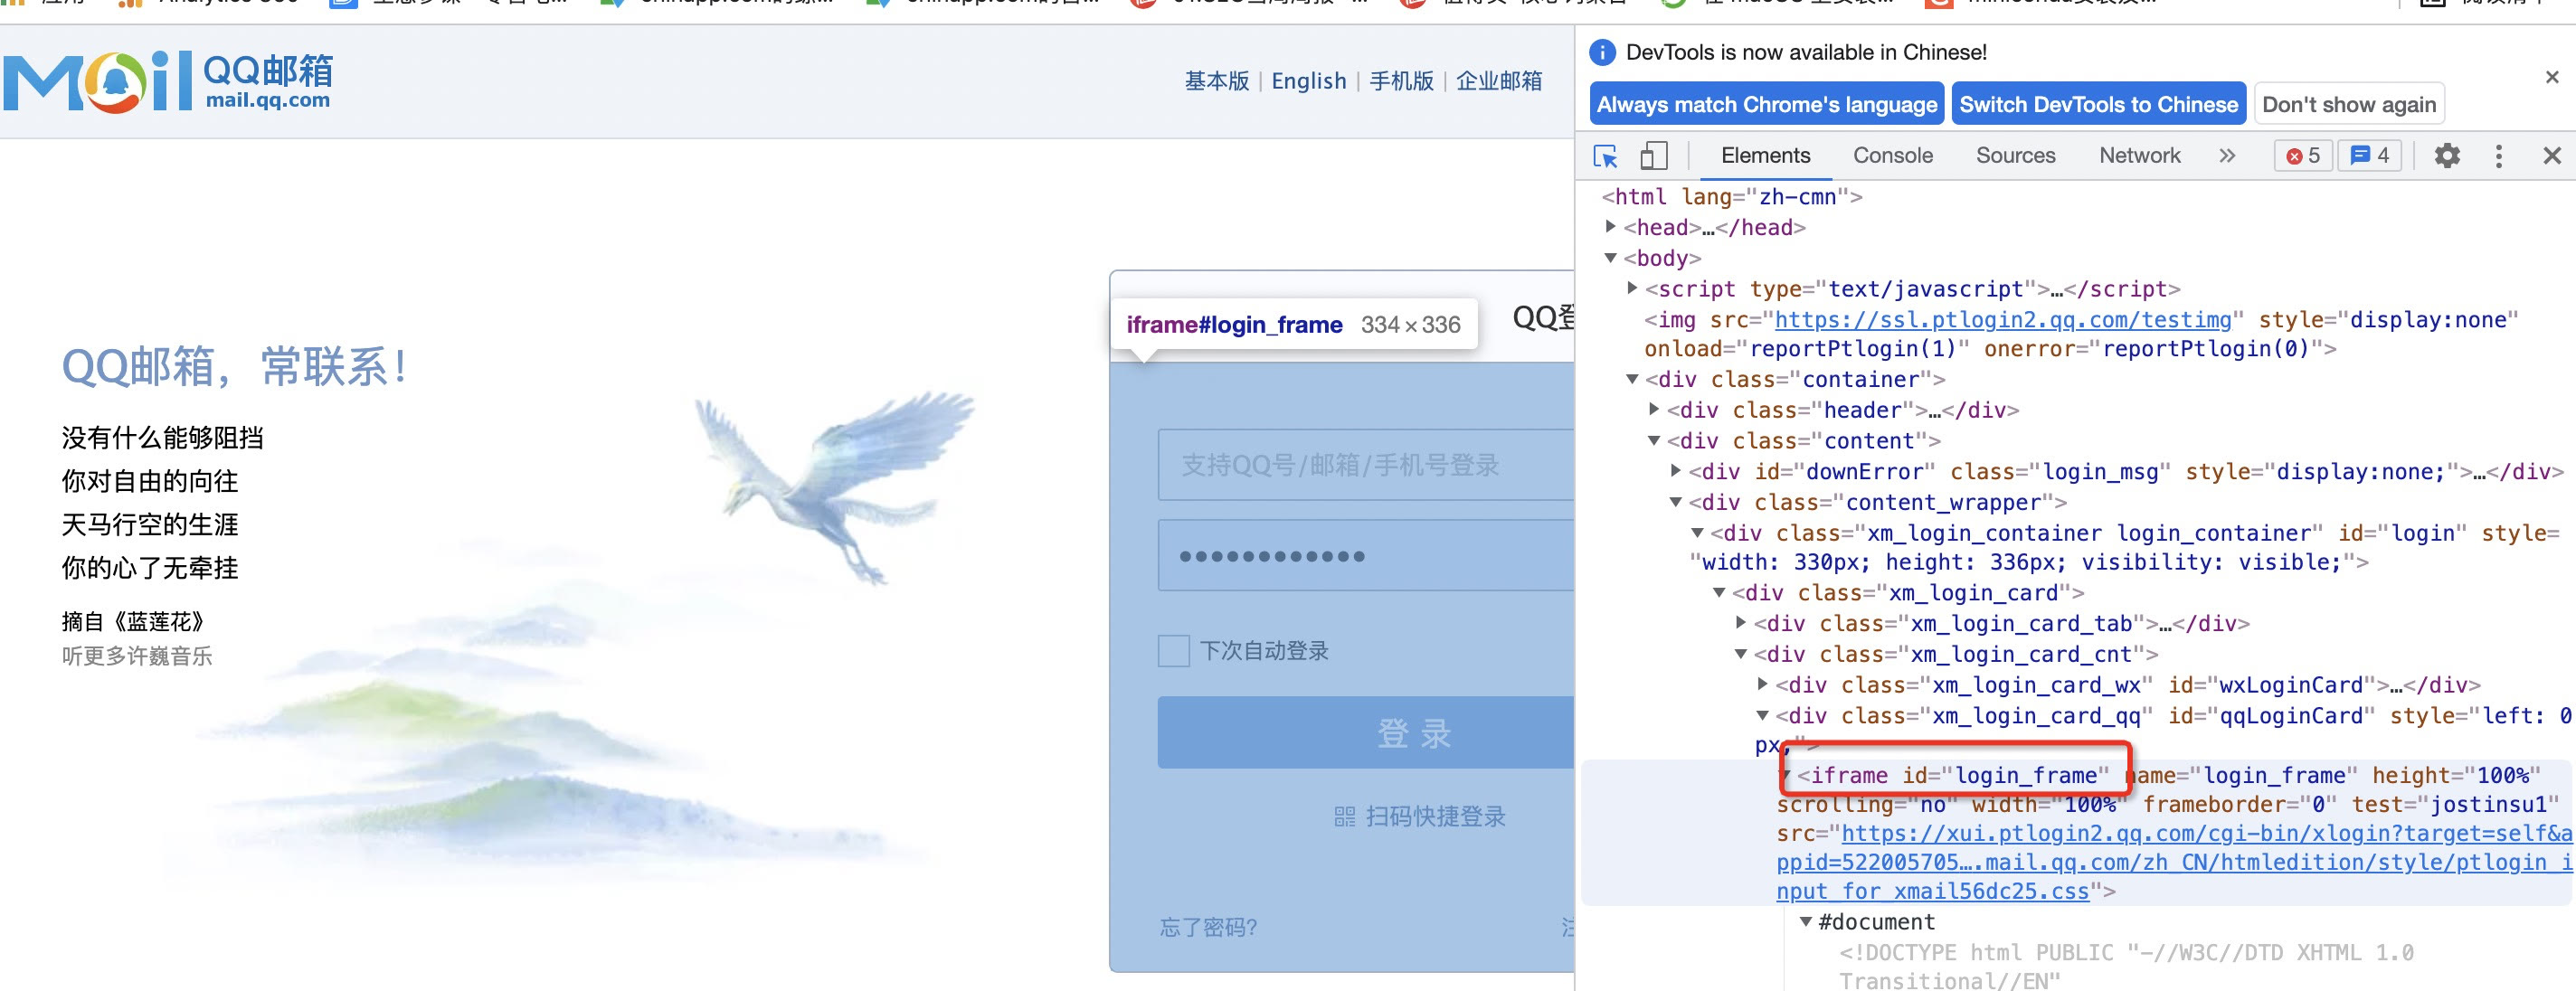
Task: Click the ssl.ptlogin2.qq.com/testimg src link
Action: pos(2003,320)
